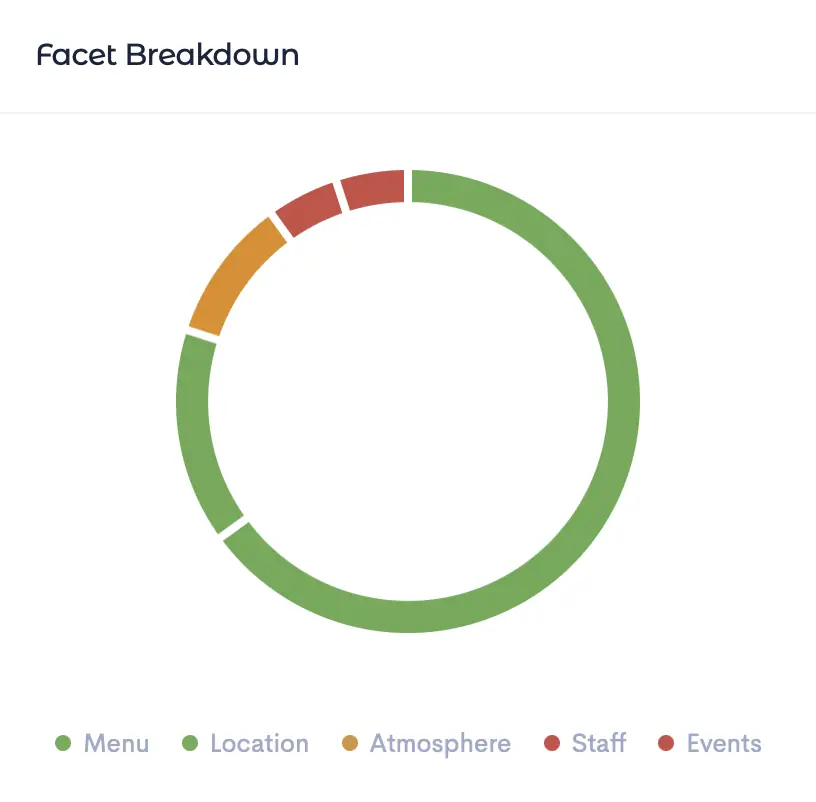Click the orange dot beside Atmosphere legend
The height and width of the screenshot is (802, 816).
point(349,743)
